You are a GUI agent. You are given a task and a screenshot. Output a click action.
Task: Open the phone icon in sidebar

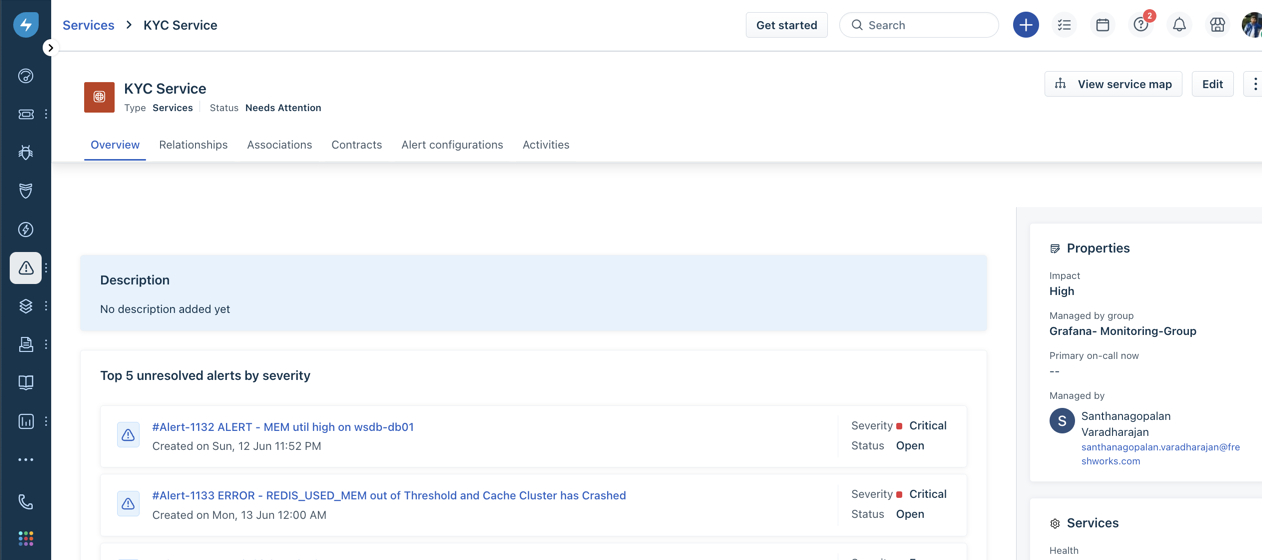(x=26, y=502)
